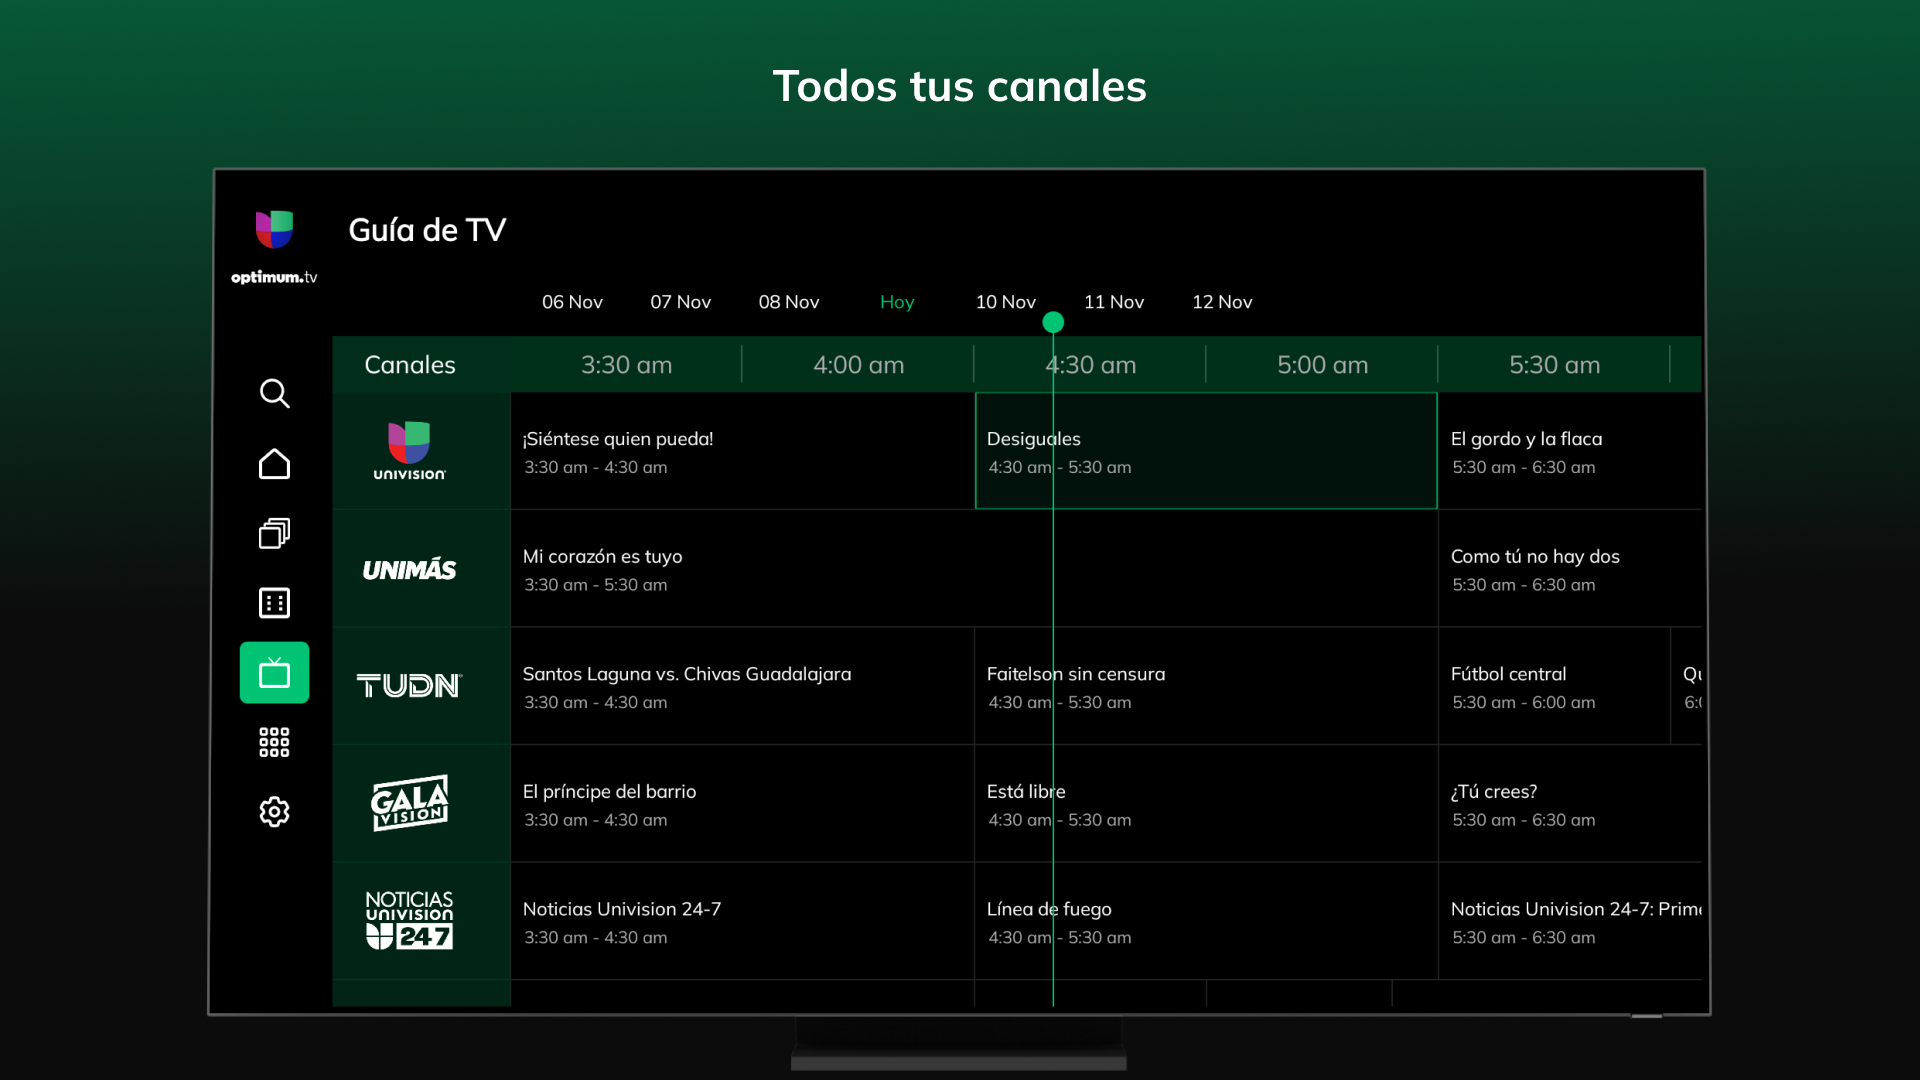Select the home icon on the sidebar
1920x1080 pixels.
click(274, 463)
